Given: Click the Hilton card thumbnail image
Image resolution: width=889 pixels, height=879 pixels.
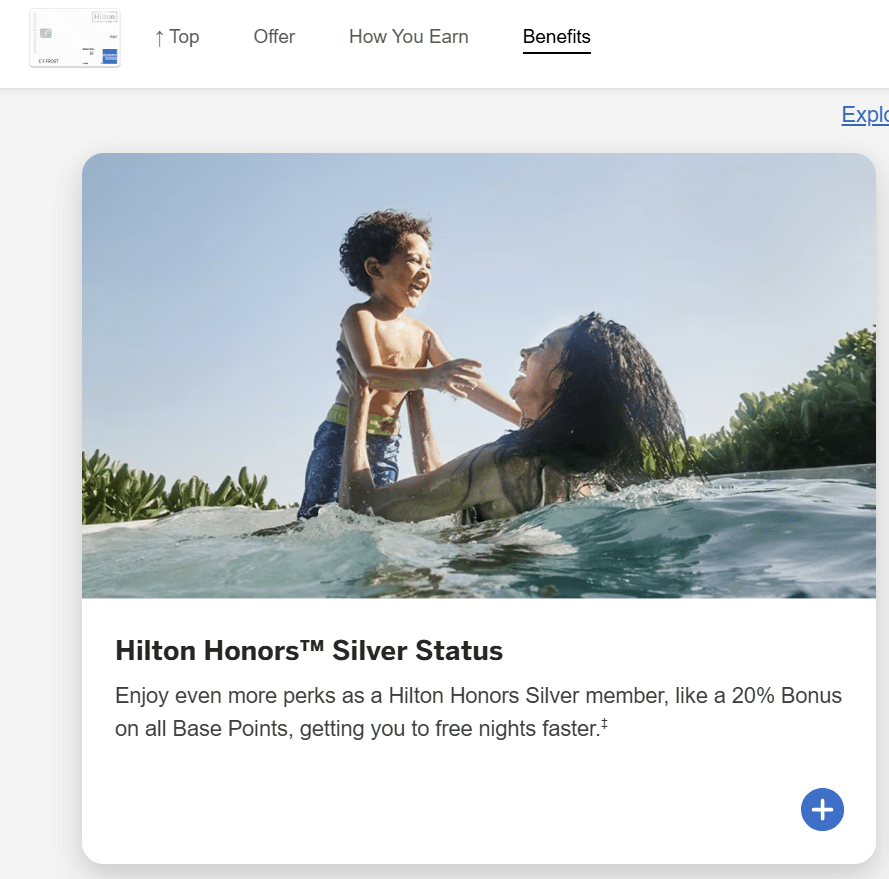Looking at the screenshot, I should coord(75,38).
